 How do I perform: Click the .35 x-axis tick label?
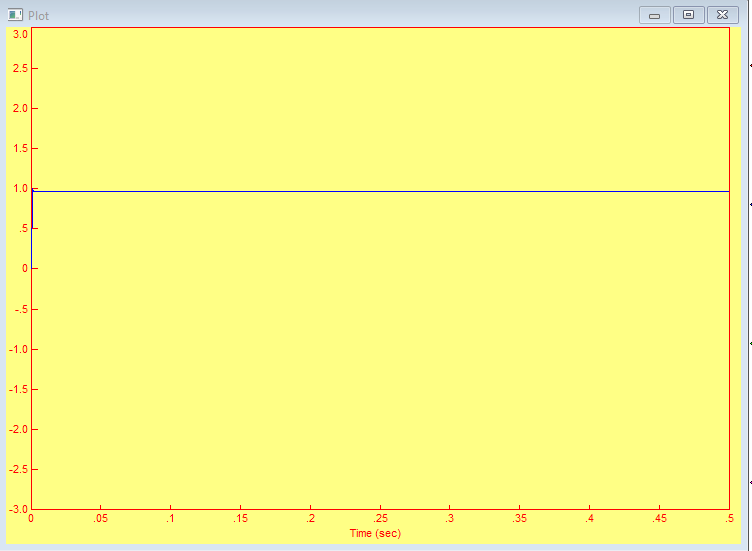[519, 518]
